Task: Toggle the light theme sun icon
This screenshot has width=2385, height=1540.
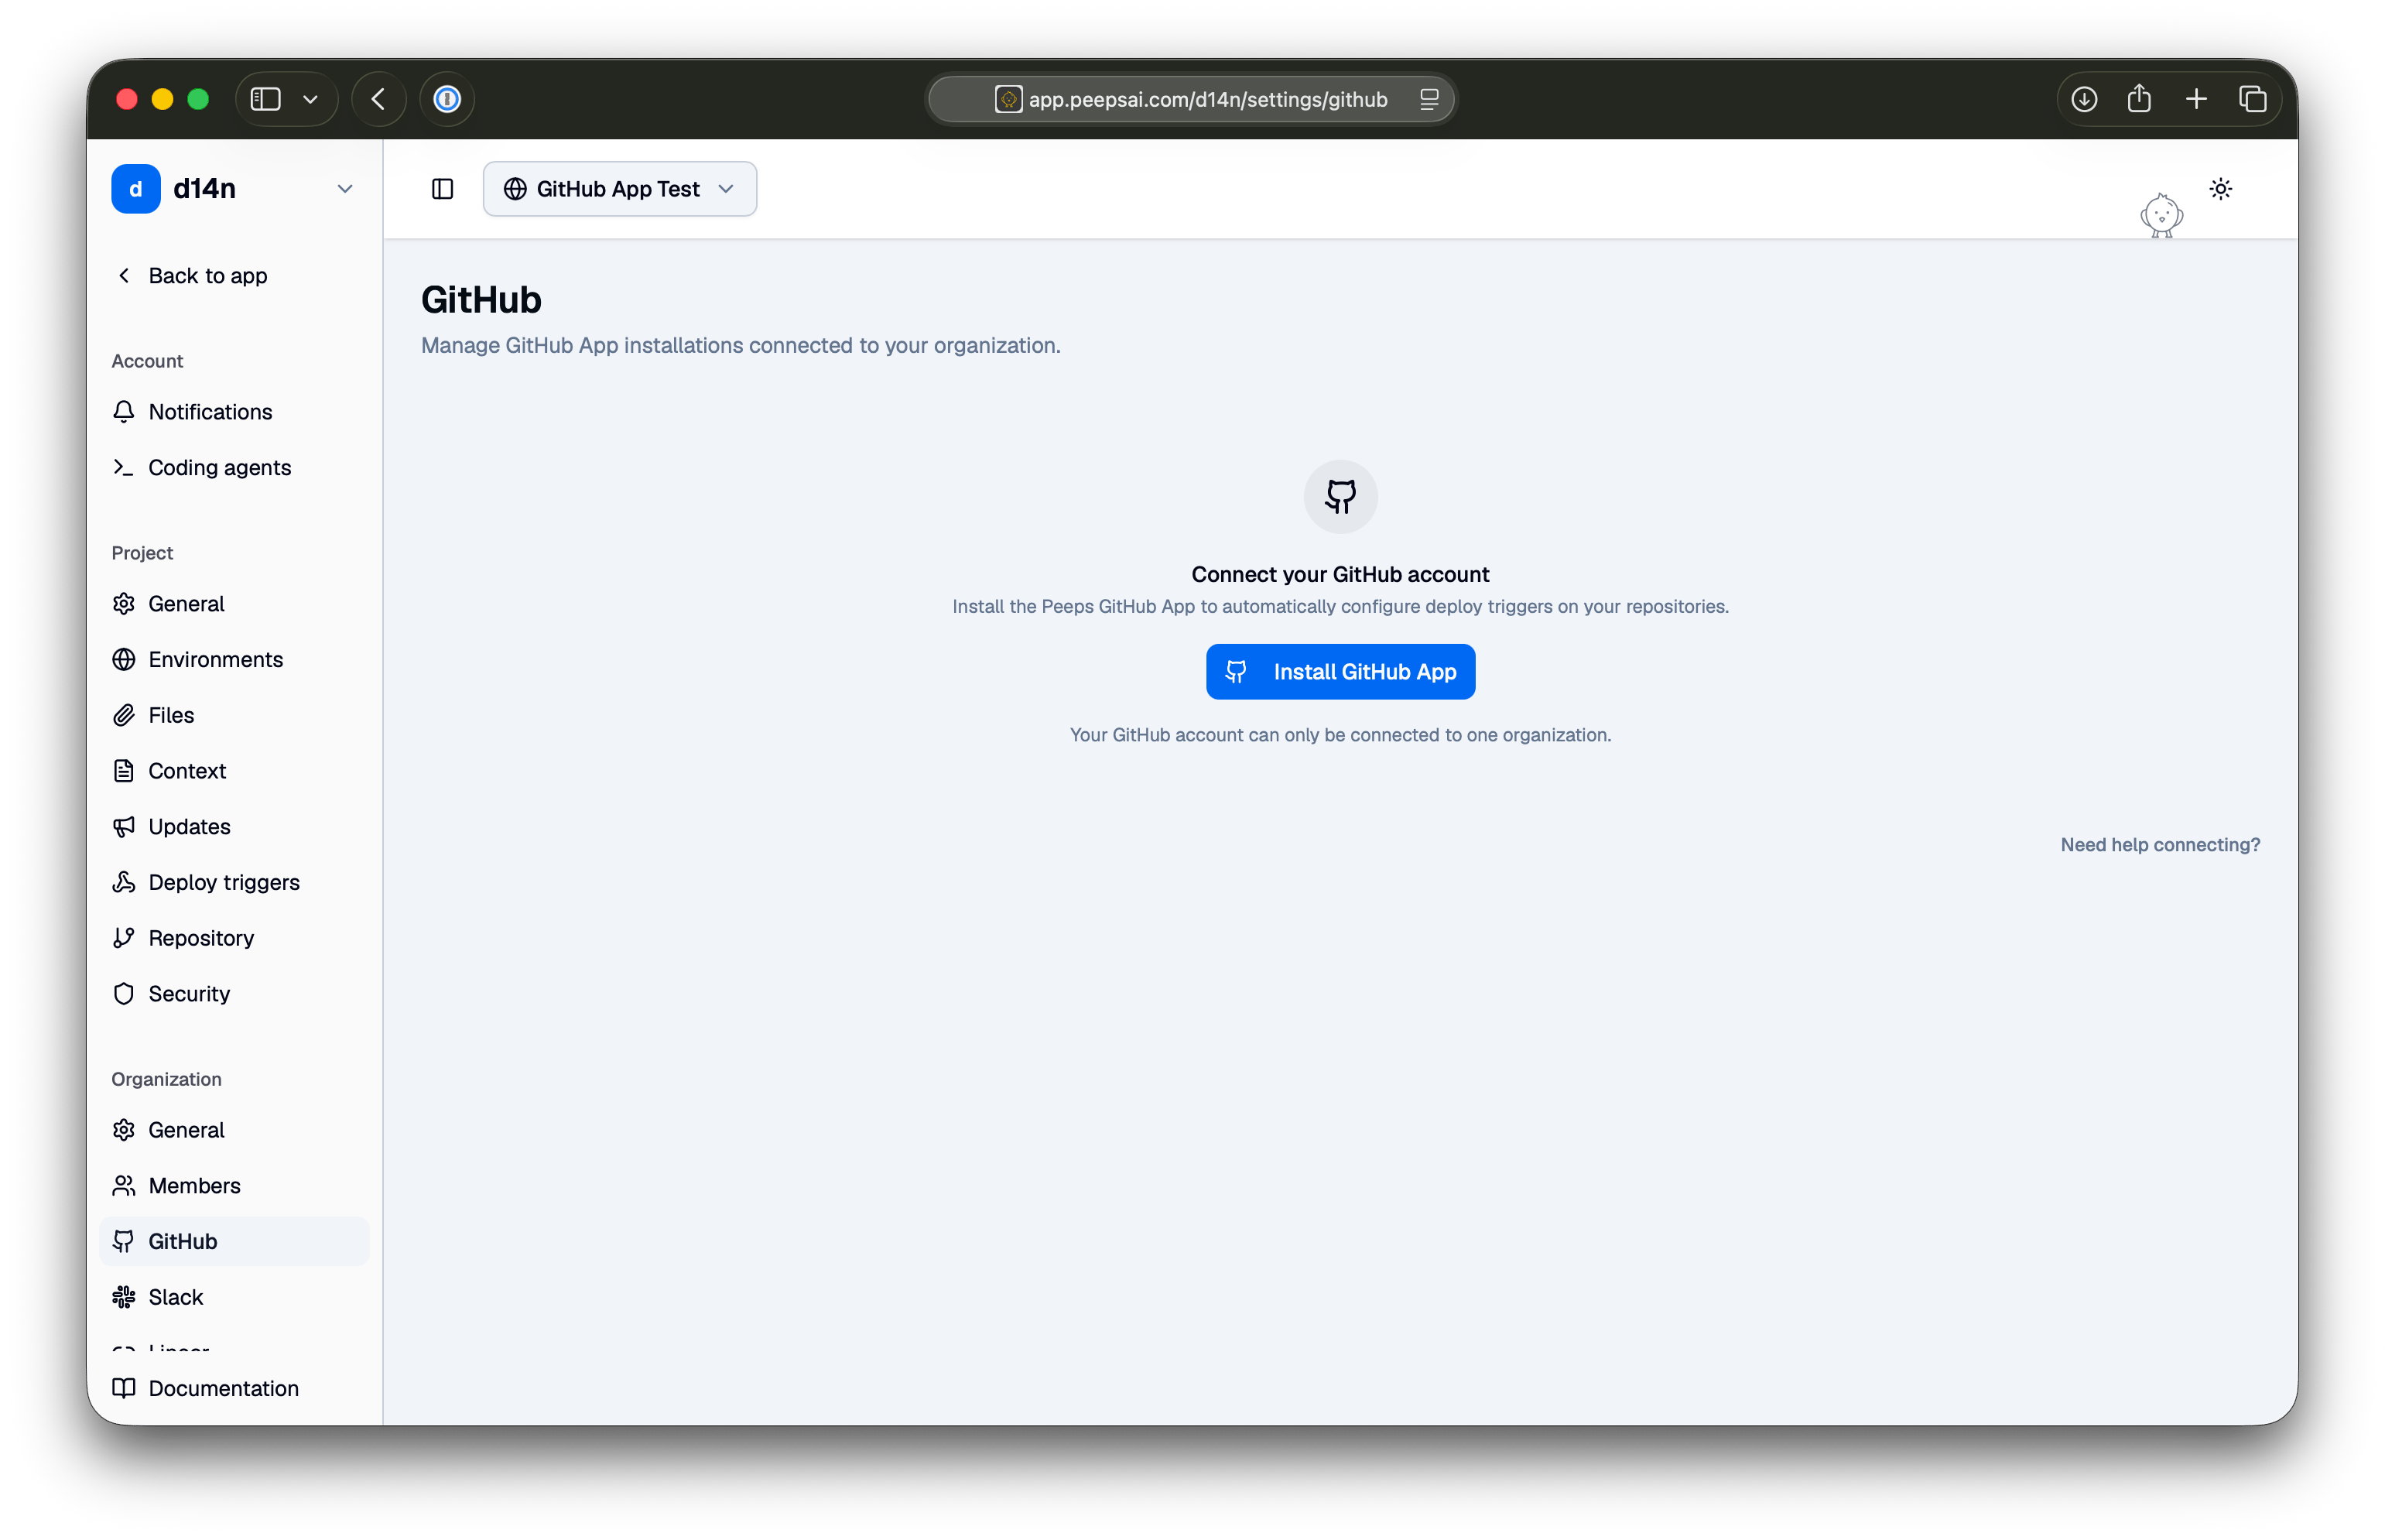Action: coord(2220,188)
